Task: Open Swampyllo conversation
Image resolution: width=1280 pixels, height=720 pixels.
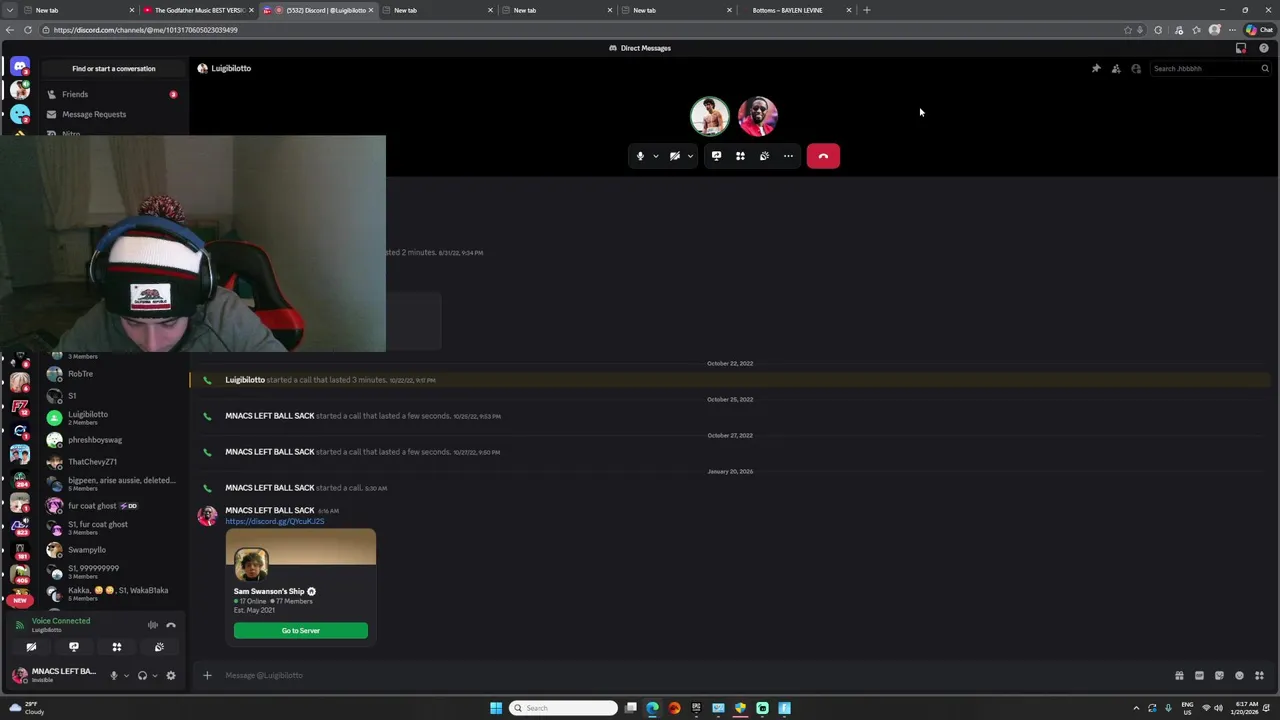Action: [113, 550]
